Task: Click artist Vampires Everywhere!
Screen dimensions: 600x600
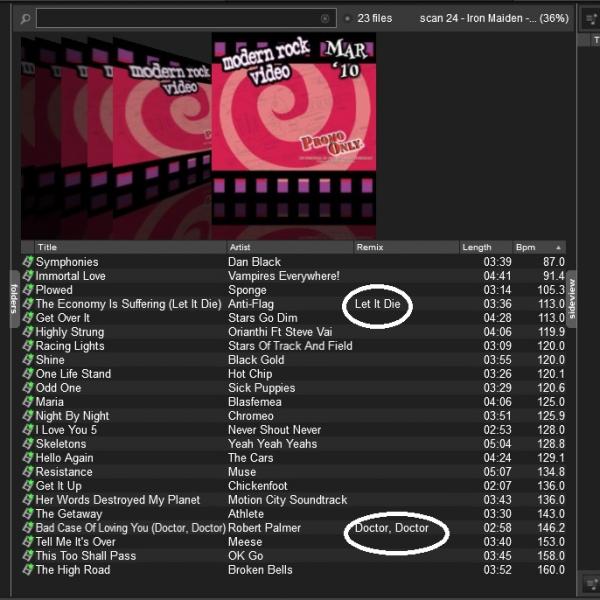Action: click(x=284, y=276)
